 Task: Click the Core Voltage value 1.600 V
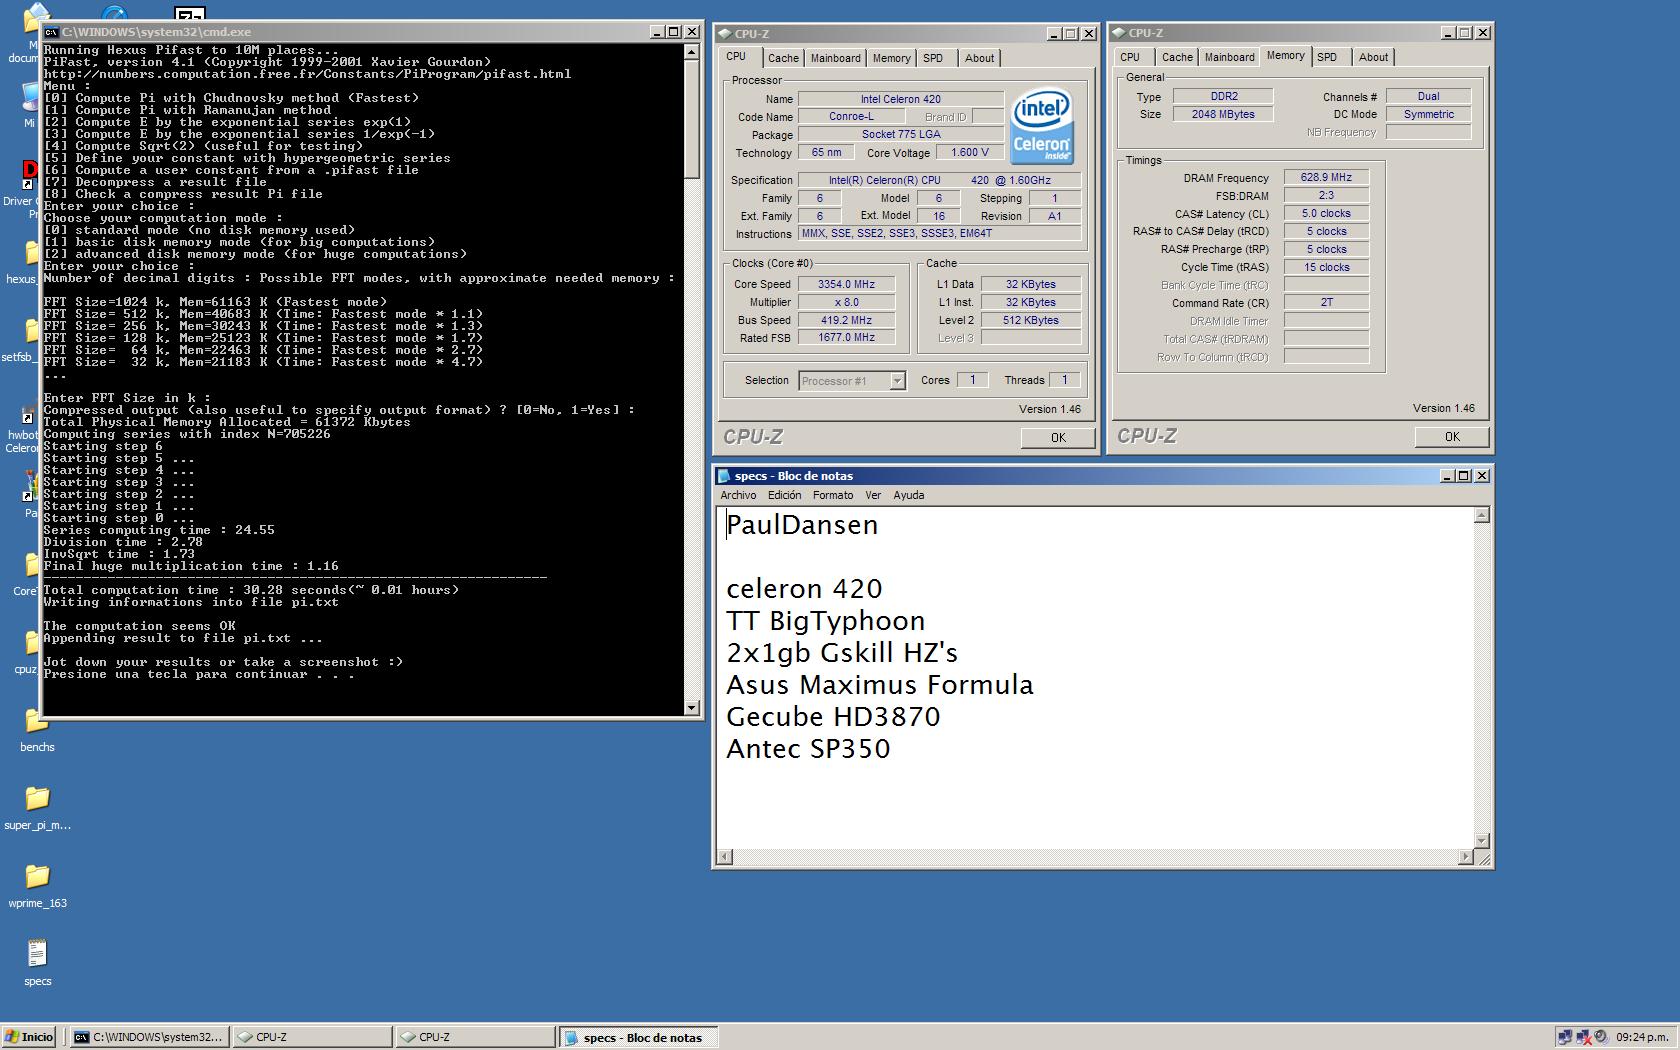[970, 152]
